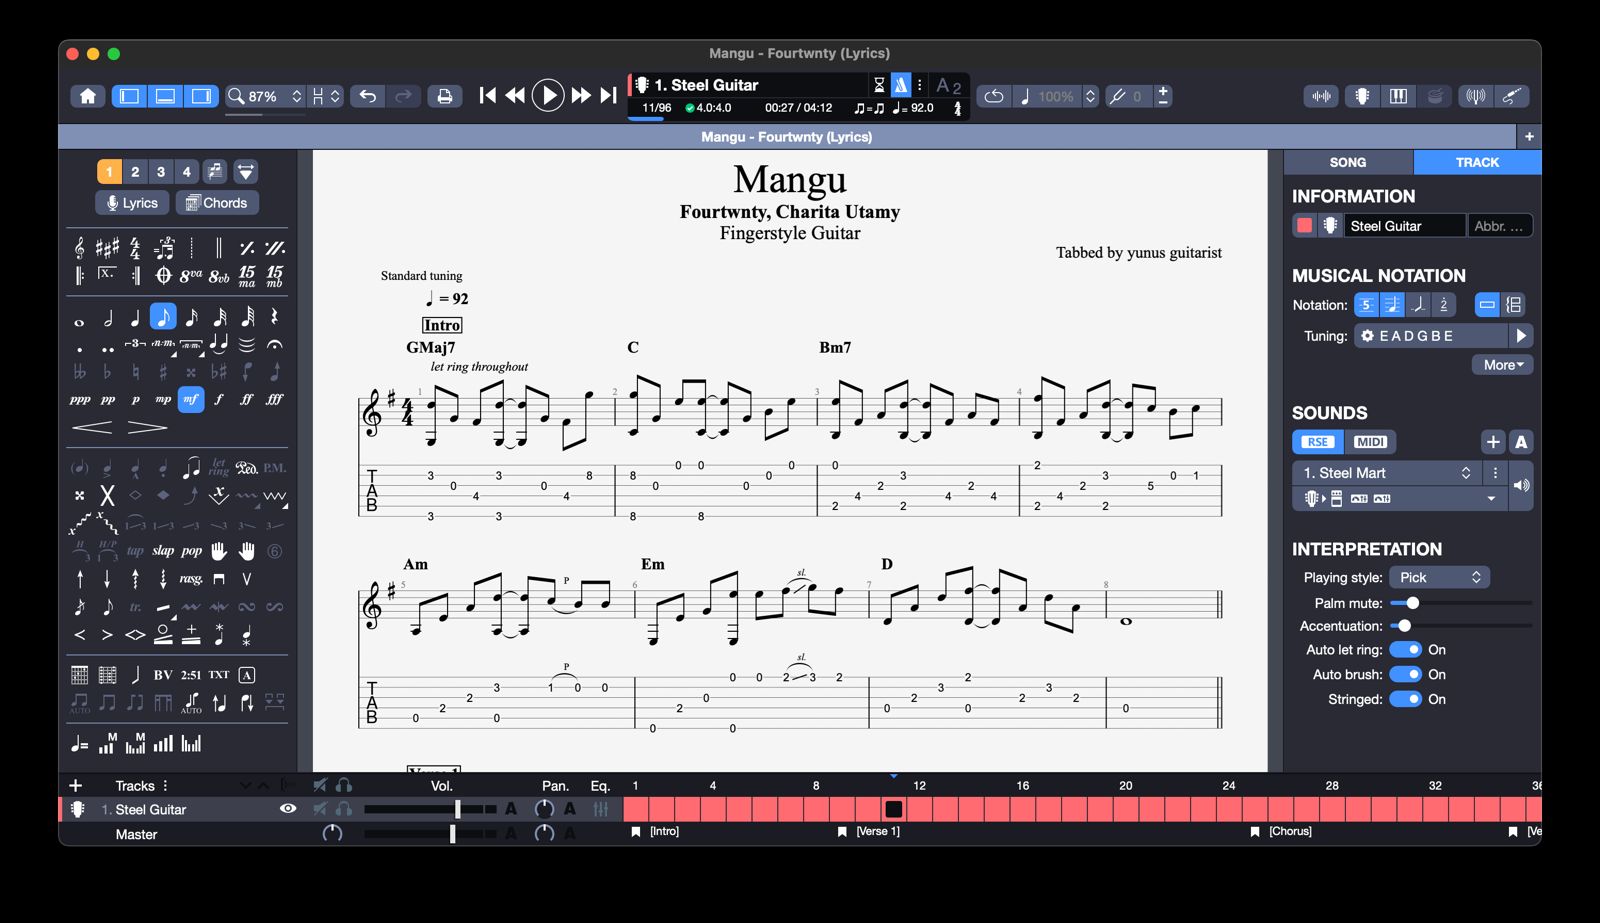The width and height of the screenshot is (1600, 923).
Task: Apply the 8va octave marking
Action: 191,275
